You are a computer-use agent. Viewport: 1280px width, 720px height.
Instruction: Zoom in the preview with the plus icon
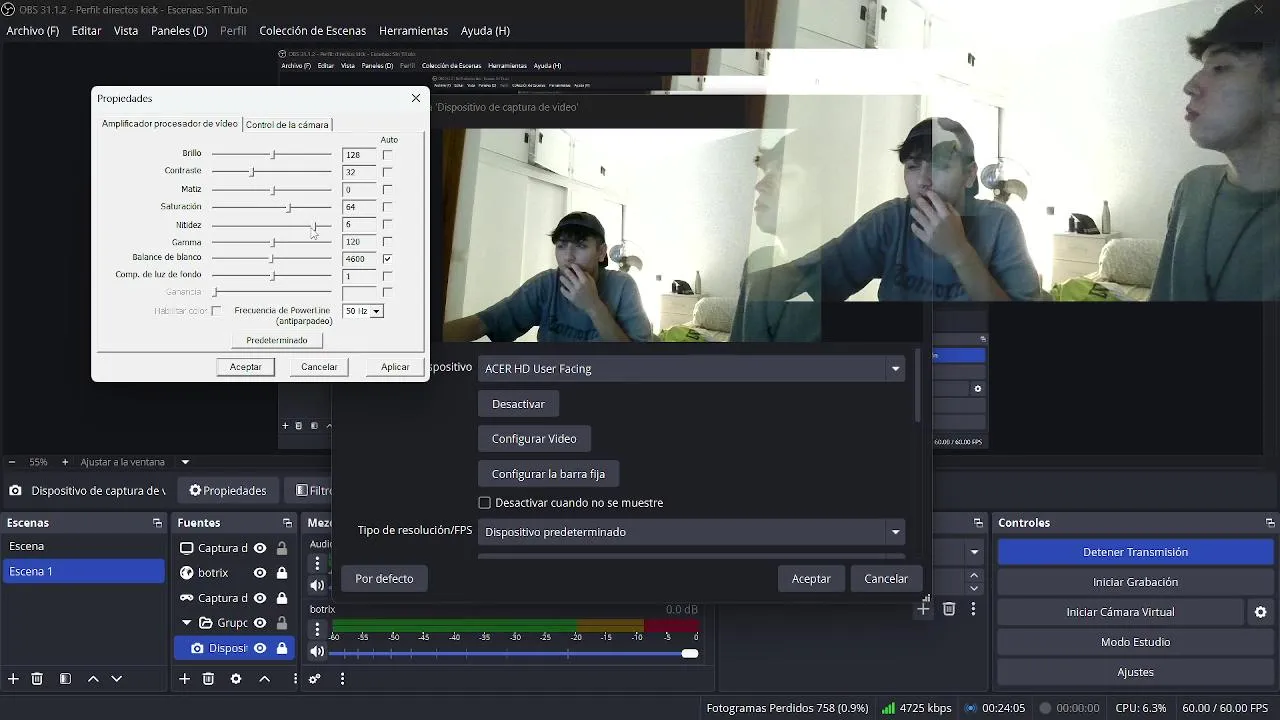coord(65,462)
